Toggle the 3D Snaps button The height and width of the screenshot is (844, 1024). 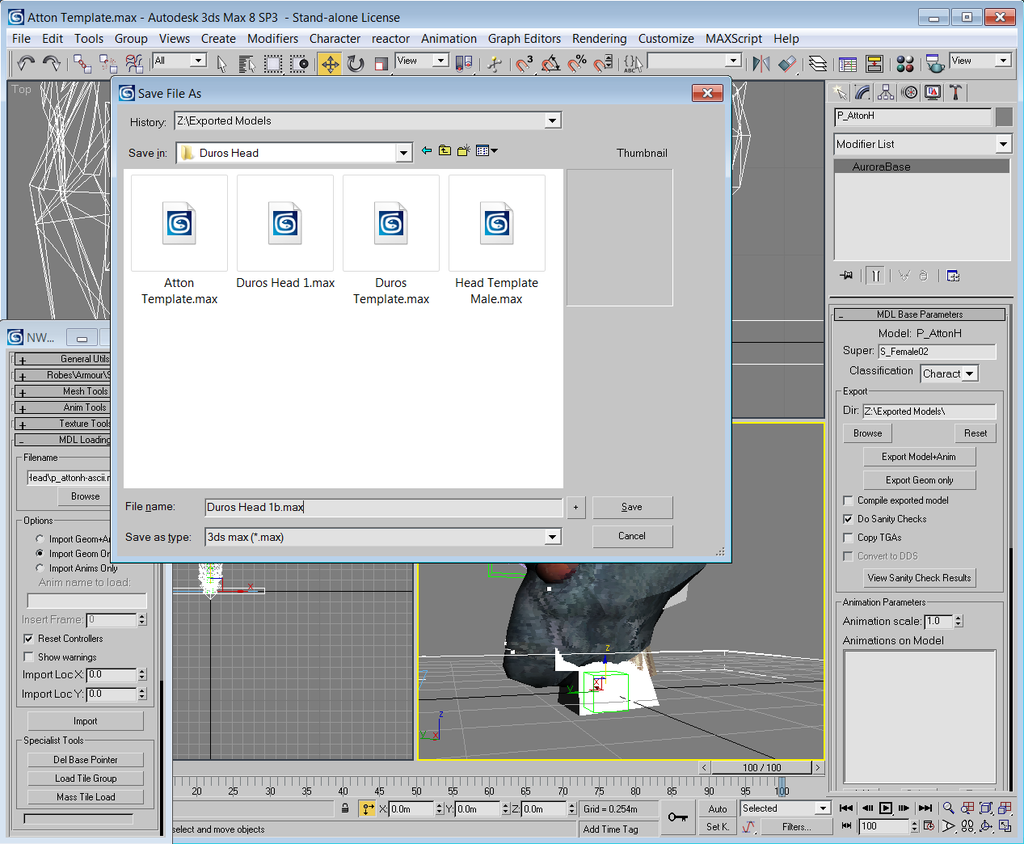point(524,63)
